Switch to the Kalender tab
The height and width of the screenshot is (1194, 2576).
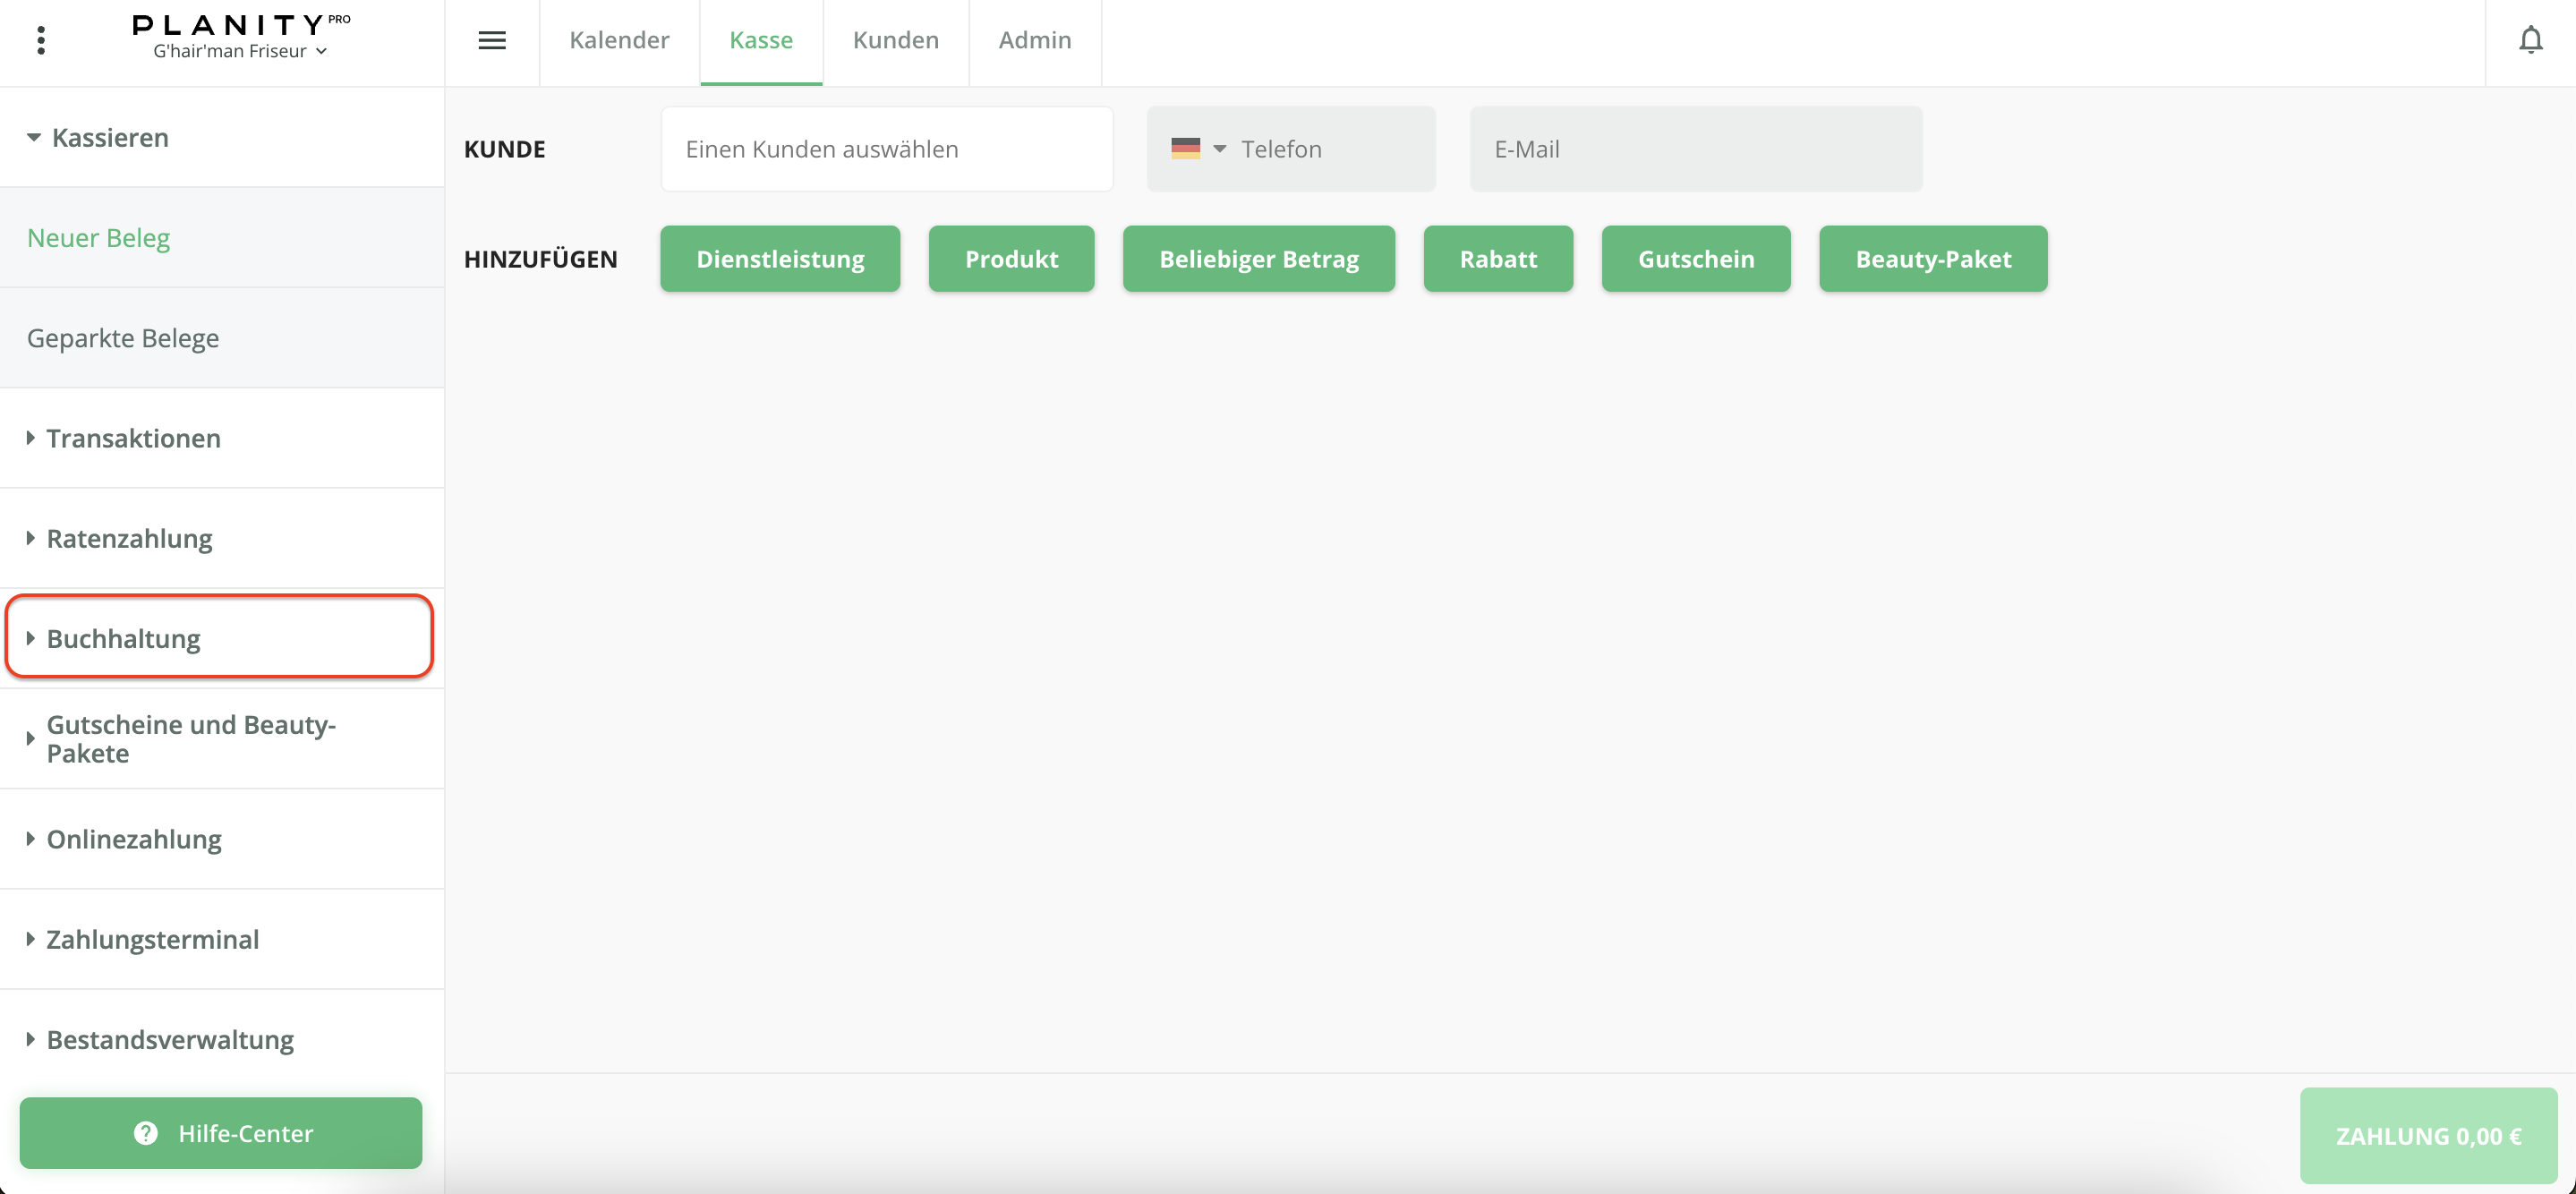tap(619, 40)
